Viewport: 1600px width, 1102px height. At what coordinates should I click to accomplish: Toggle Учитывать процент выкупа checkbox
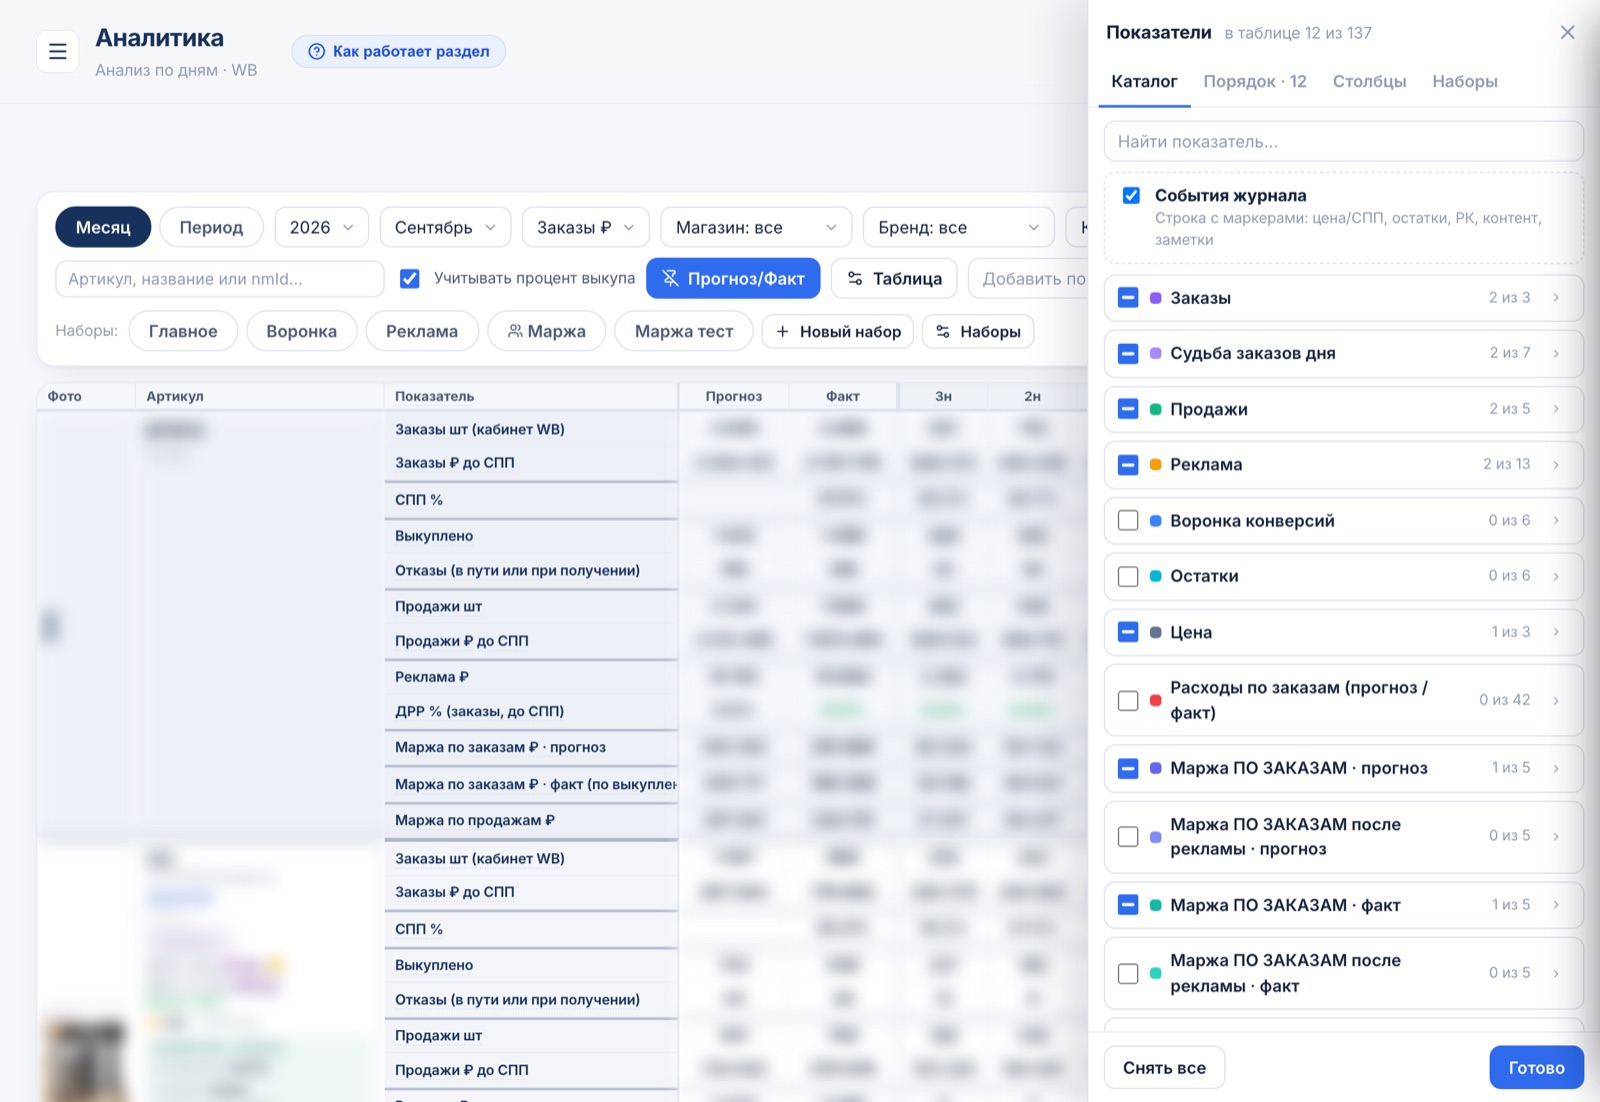410,278
